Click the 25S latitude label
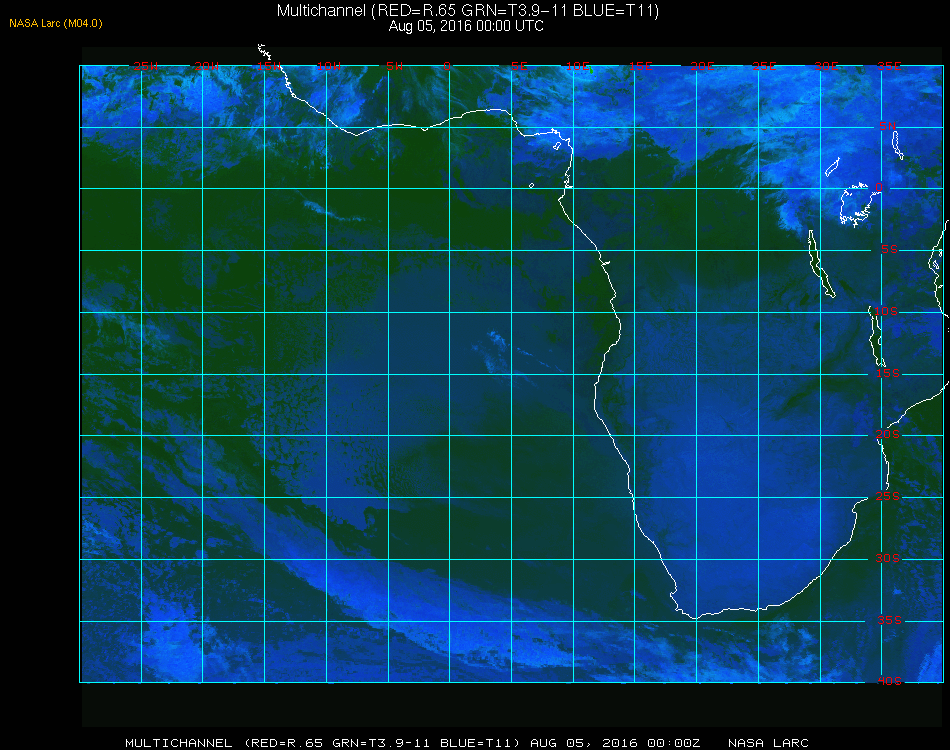Screen dimensions: 950x750 (x=888, y=496)
